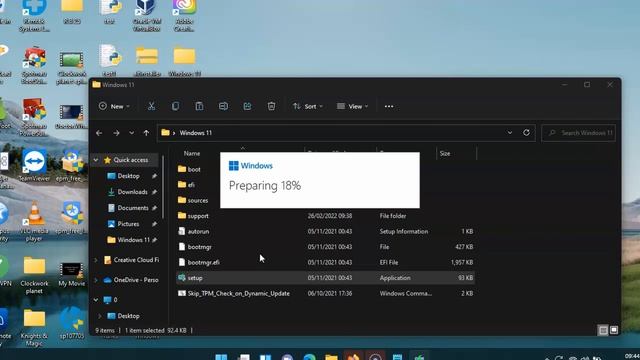Click the Rename icon in toolbar
Viewport: 640px width, 360px height.
pyautogui.click(x=223, y=107)
